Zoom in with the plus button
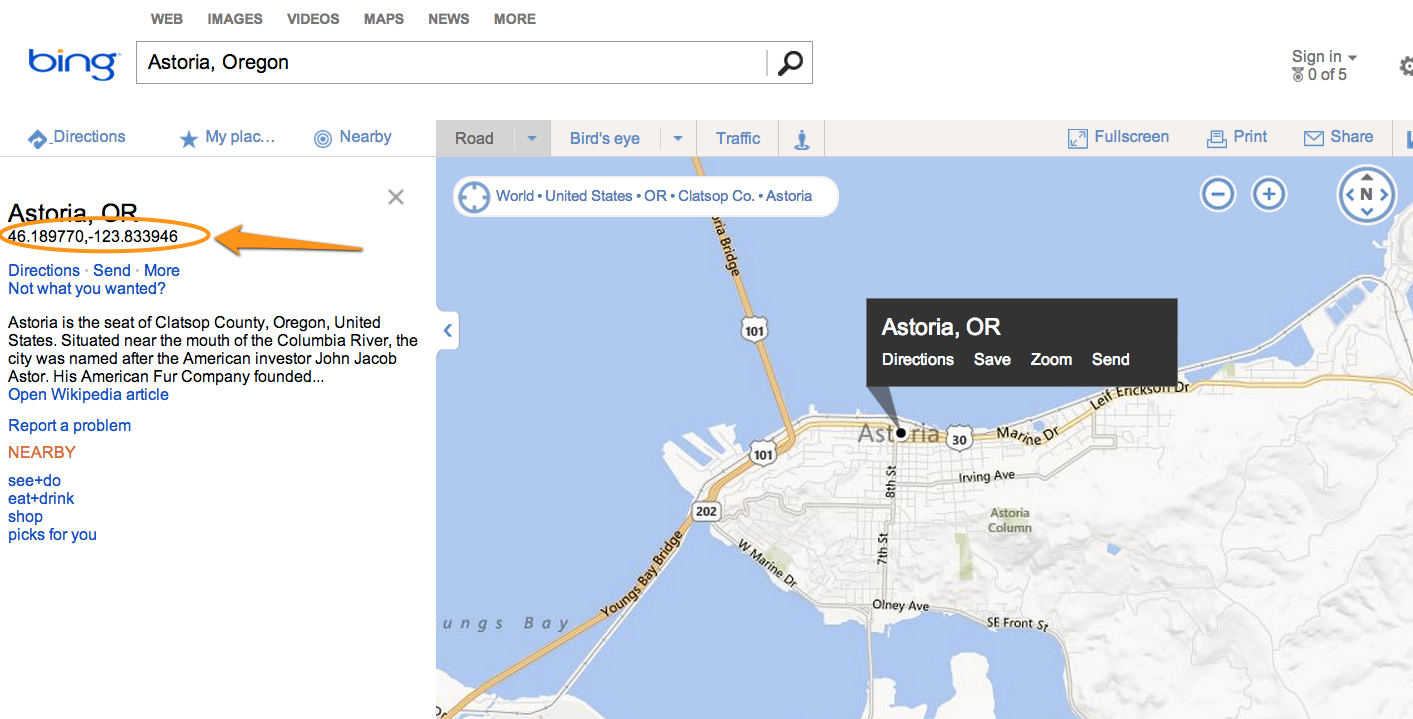Viewport: 1413px width, 719px height. pos(1269,194)
